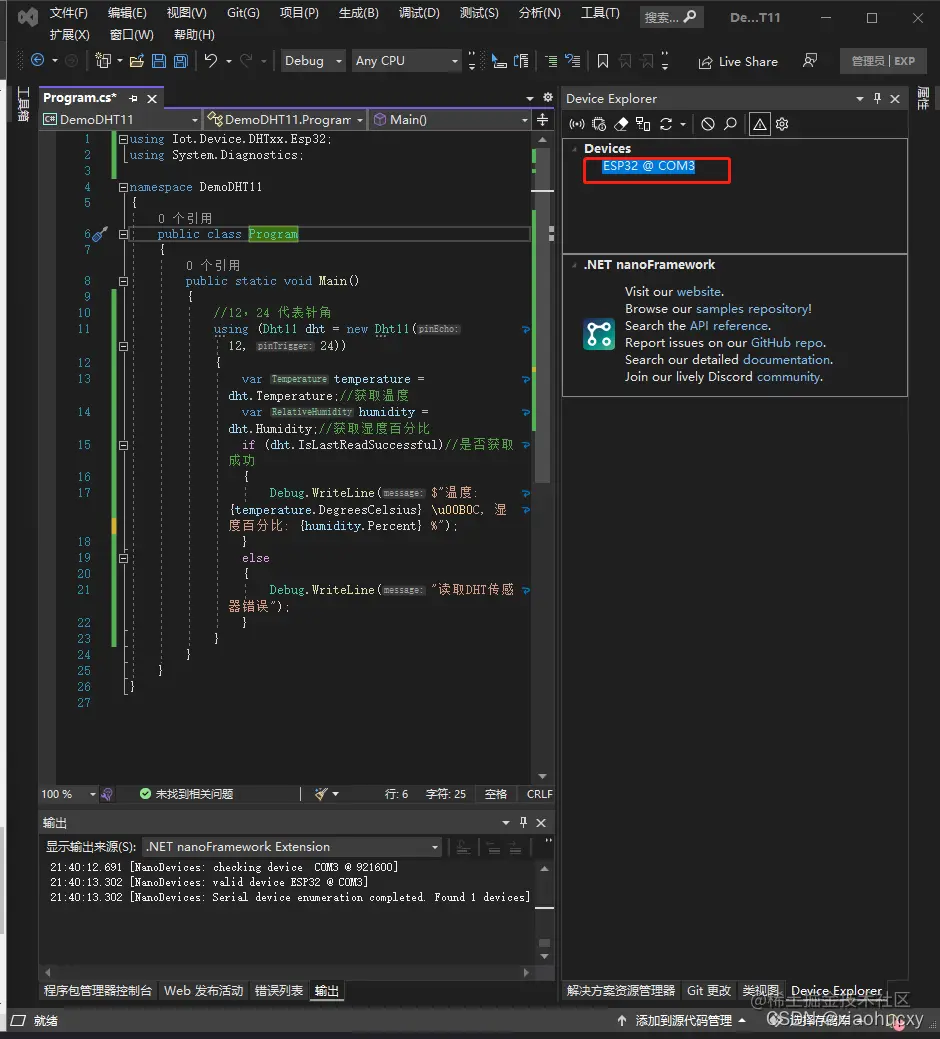Open the GitHub repo link

pos(786,343)
